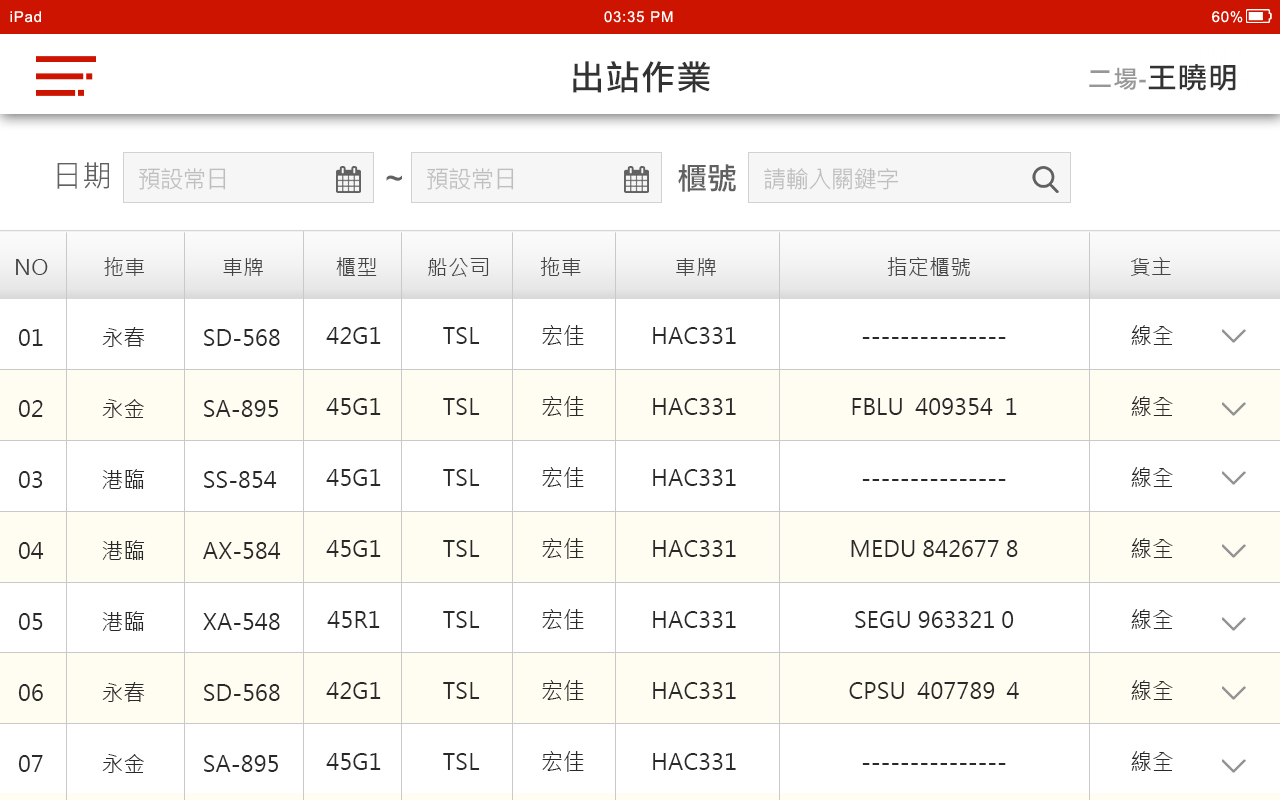
Task: Click row number 07
Action: pyautogui.click(x=31, y=764)
